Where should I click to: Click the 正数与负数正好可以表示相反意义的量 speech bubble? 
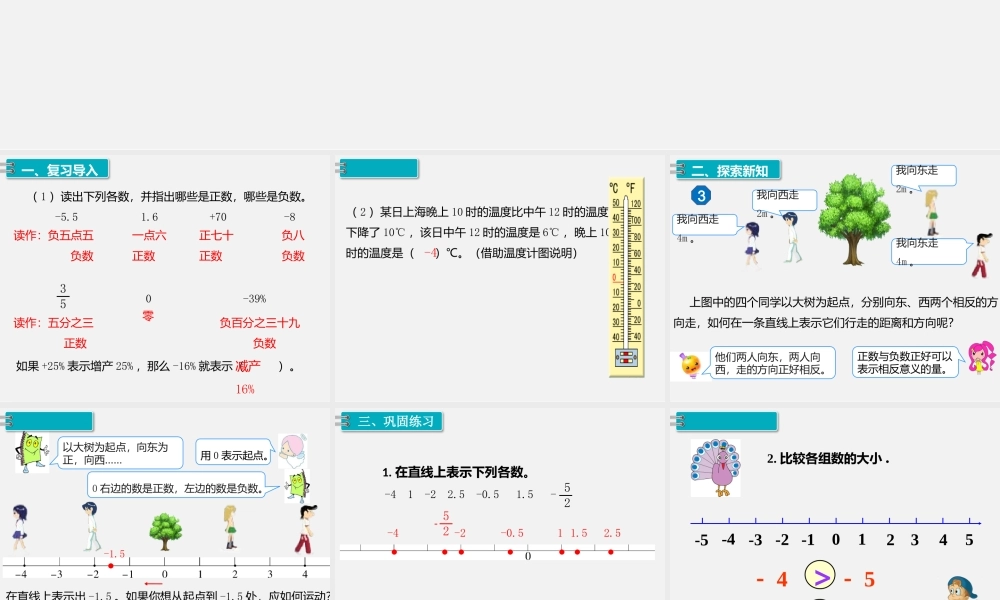[x=905, y=362]
